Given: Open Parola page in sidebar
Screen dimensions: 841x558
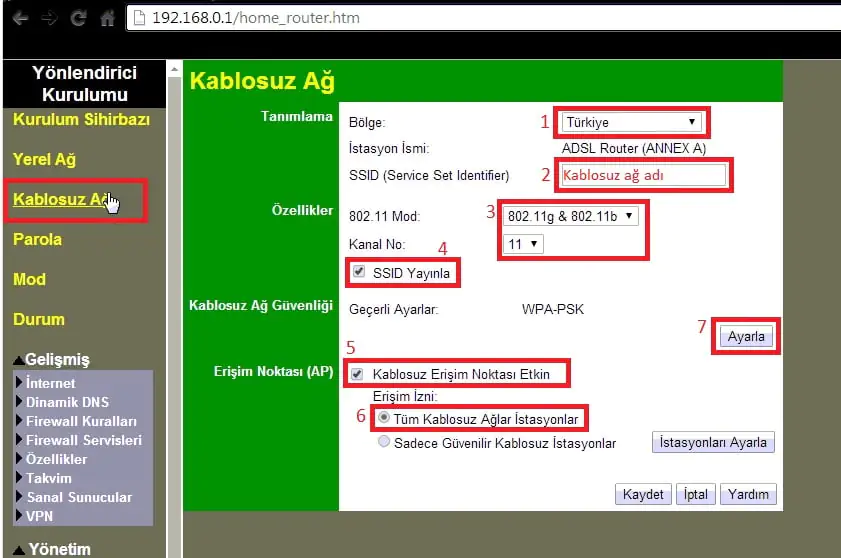Looking at the screenshot, I should point(38,239).
